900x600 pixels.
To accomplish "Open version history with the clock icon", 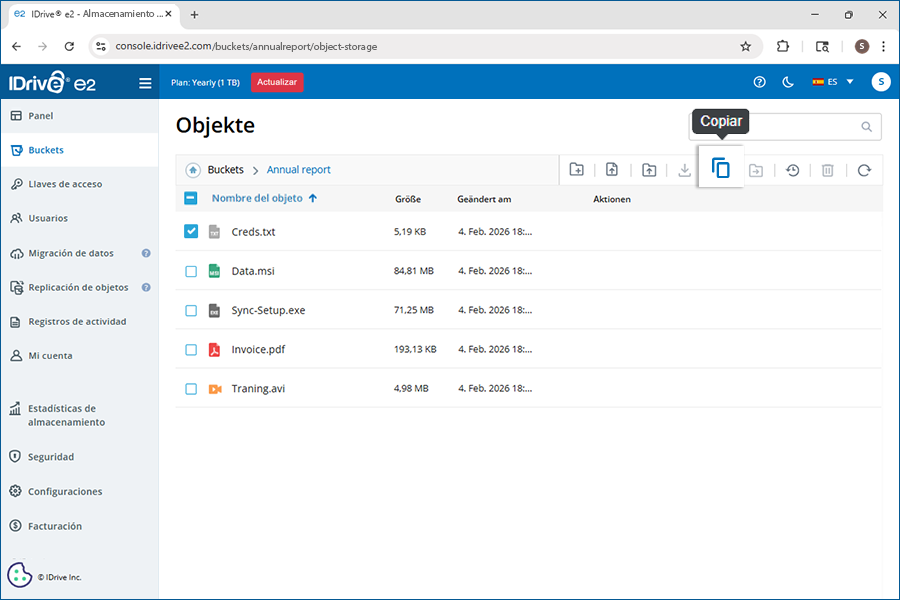I will click(x=792, y=170).
